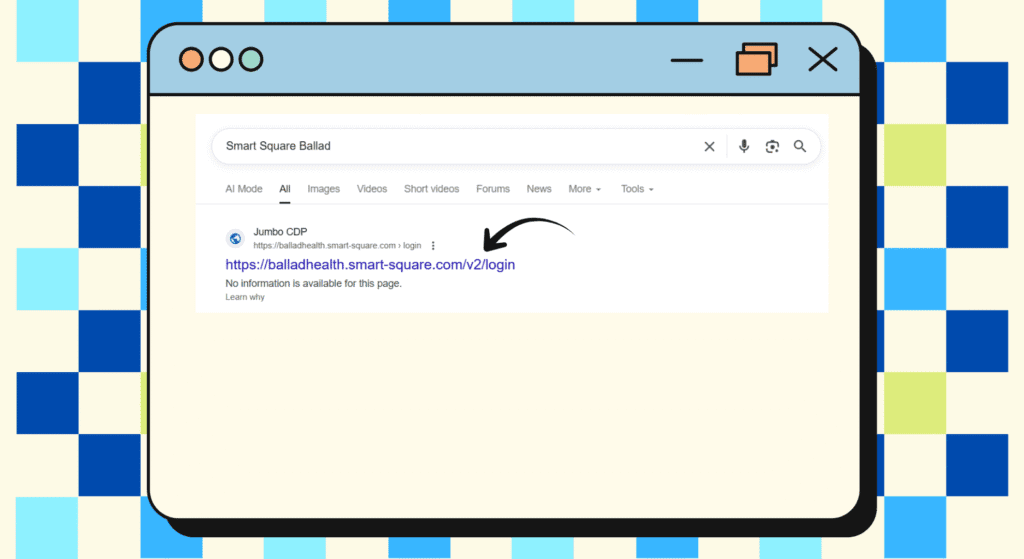This screenshot has width=1024, height=559.
Task: View the News tab
Action: click(539, 189)
